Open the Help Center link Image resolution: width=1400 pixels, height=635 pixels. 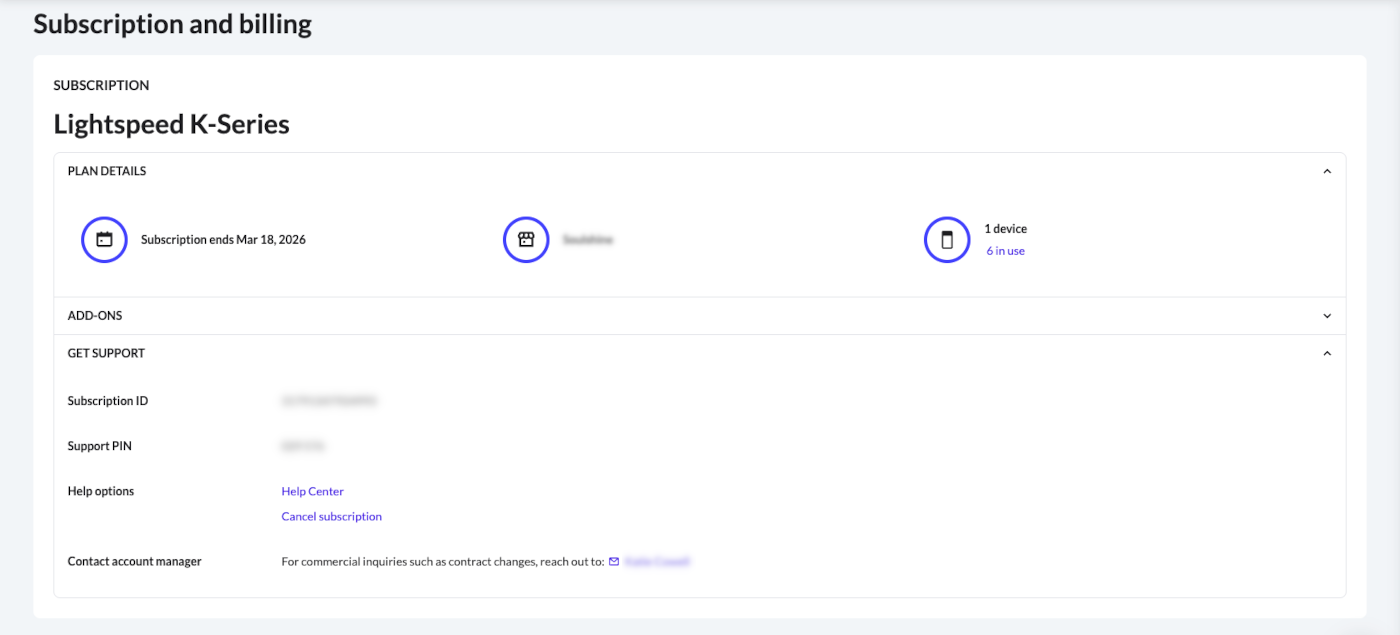(312, 491)
